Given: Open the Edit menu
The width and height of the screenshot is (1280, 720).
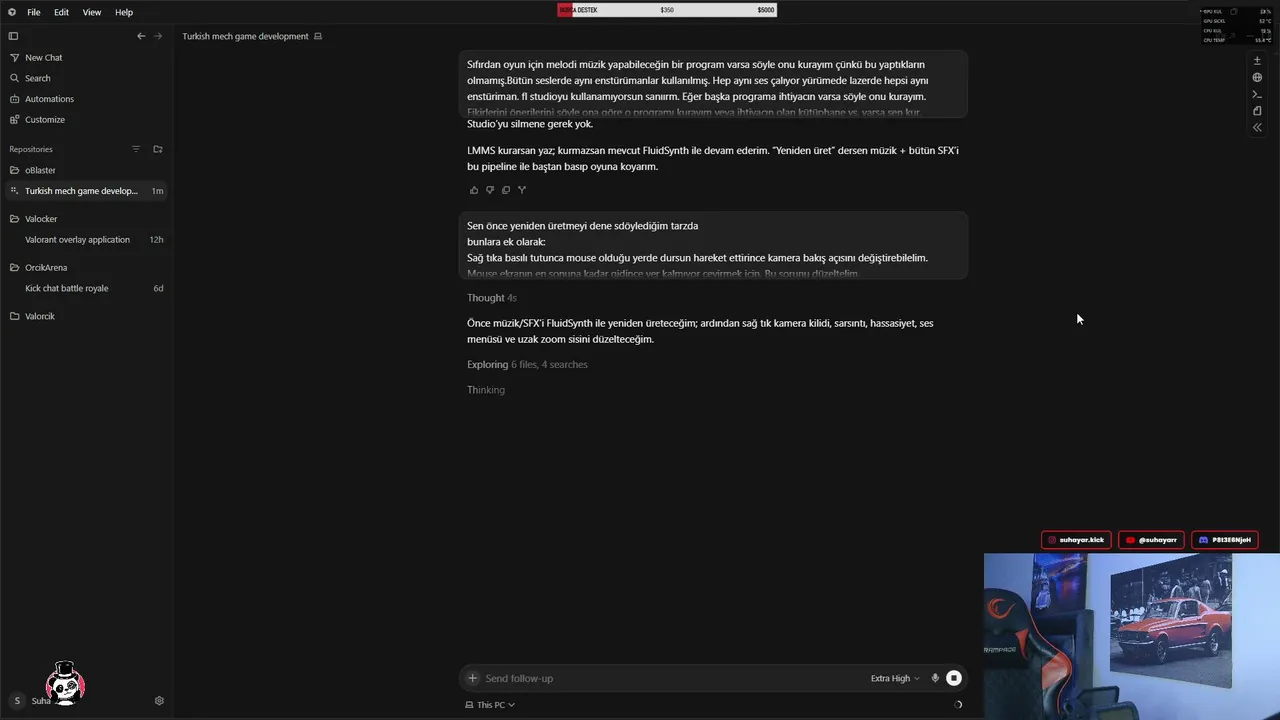Looking at the screenshot, I should (62, 12).
